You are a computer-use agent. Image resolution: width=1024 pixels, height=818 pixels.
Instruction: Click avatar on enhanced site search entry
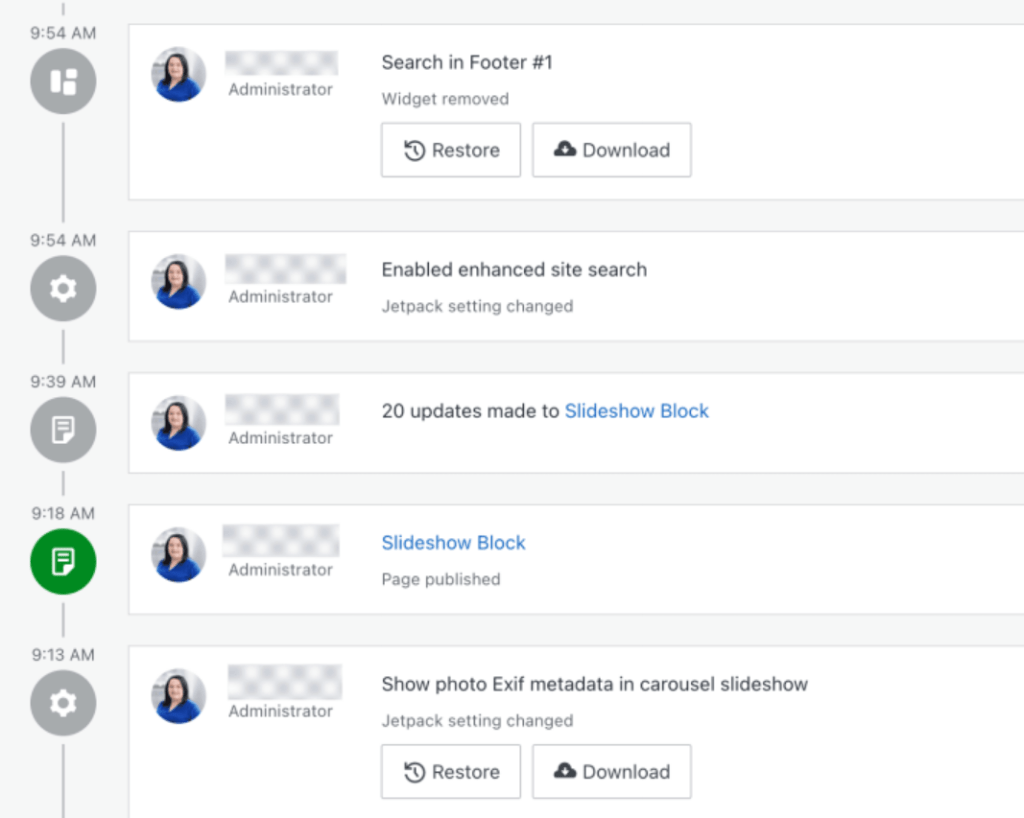(x=179, y=282)
